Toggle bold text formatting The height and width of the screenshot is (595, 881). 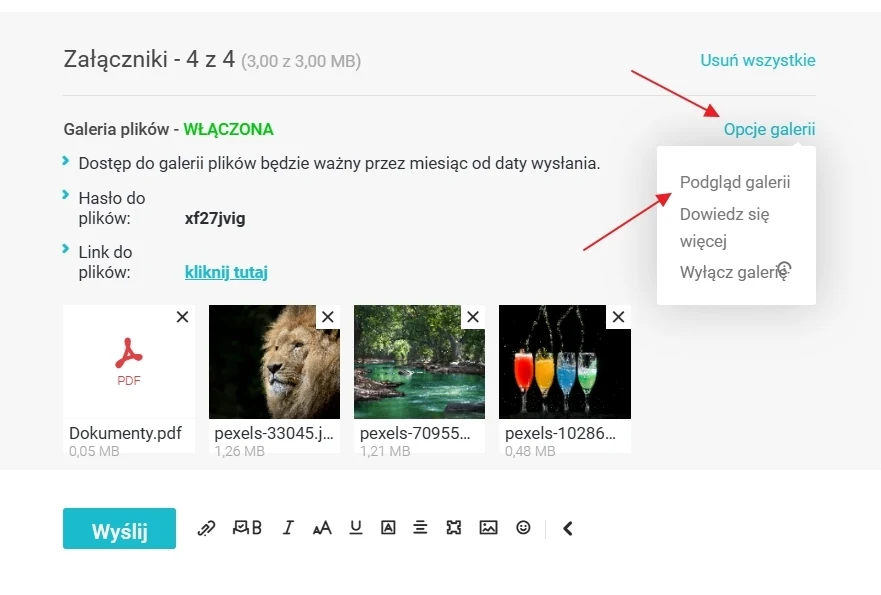(x=257, y=528)
